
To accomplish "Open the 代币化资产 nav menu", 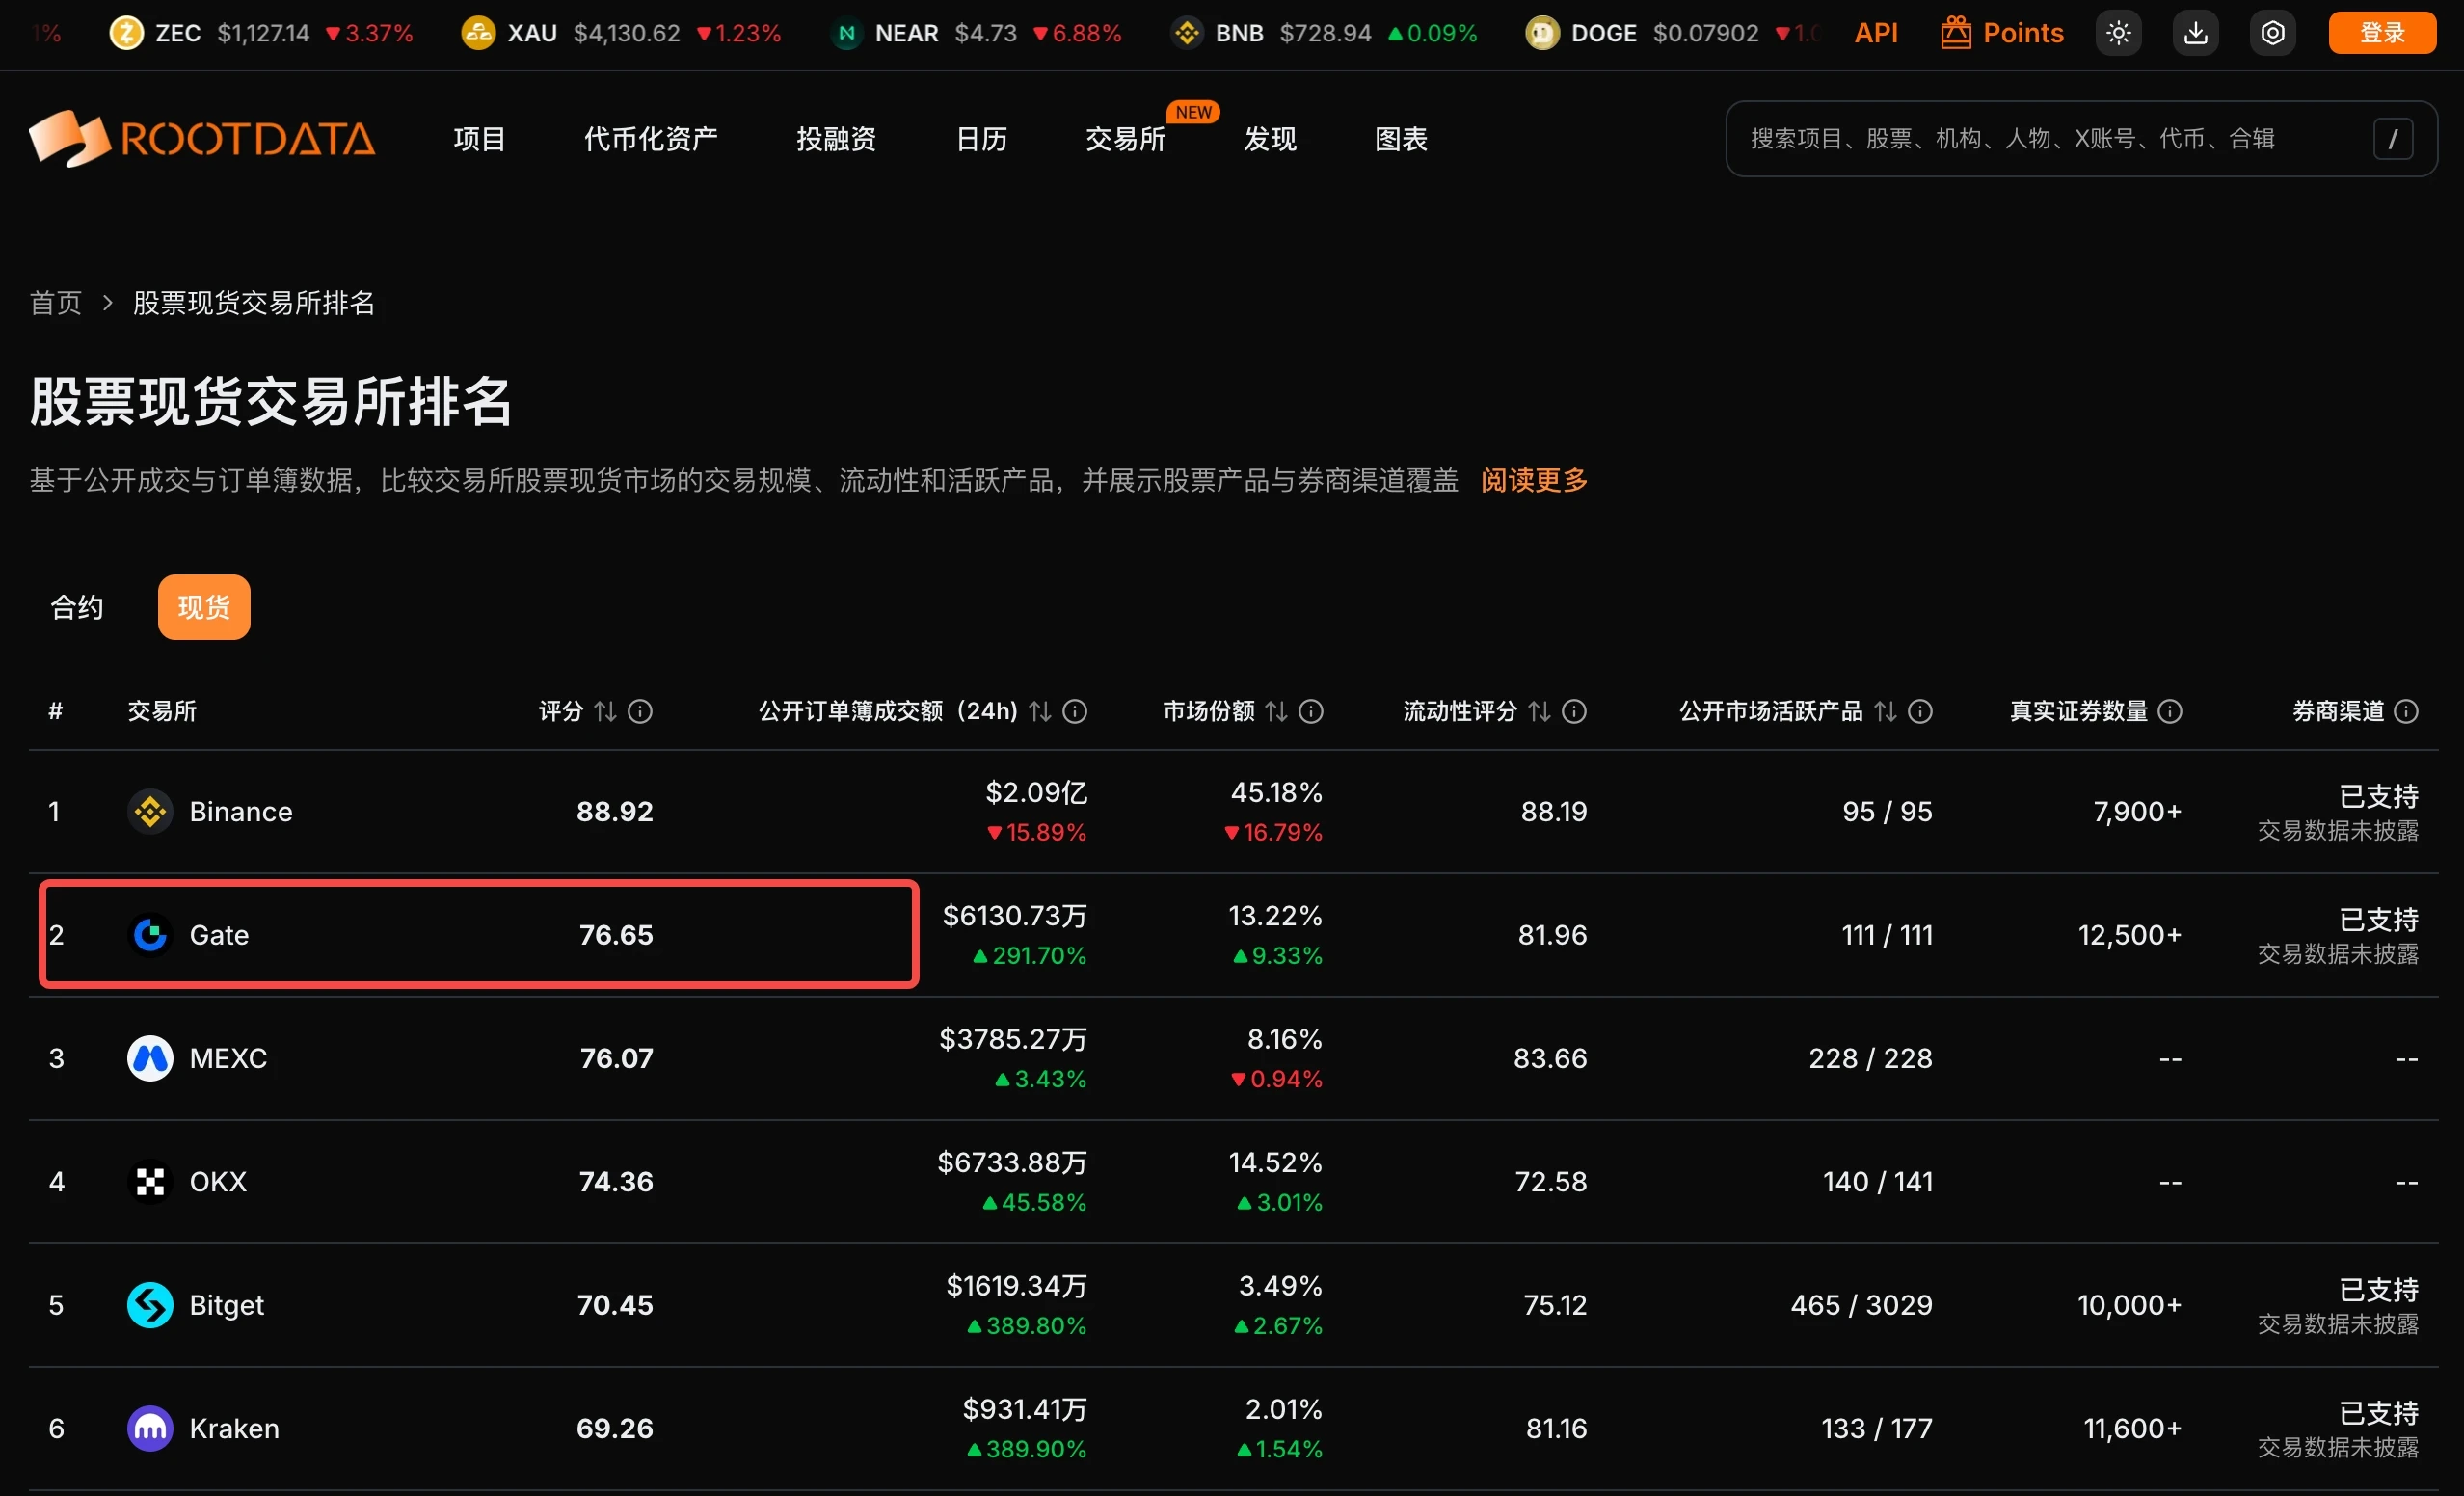I will [650, 139].
